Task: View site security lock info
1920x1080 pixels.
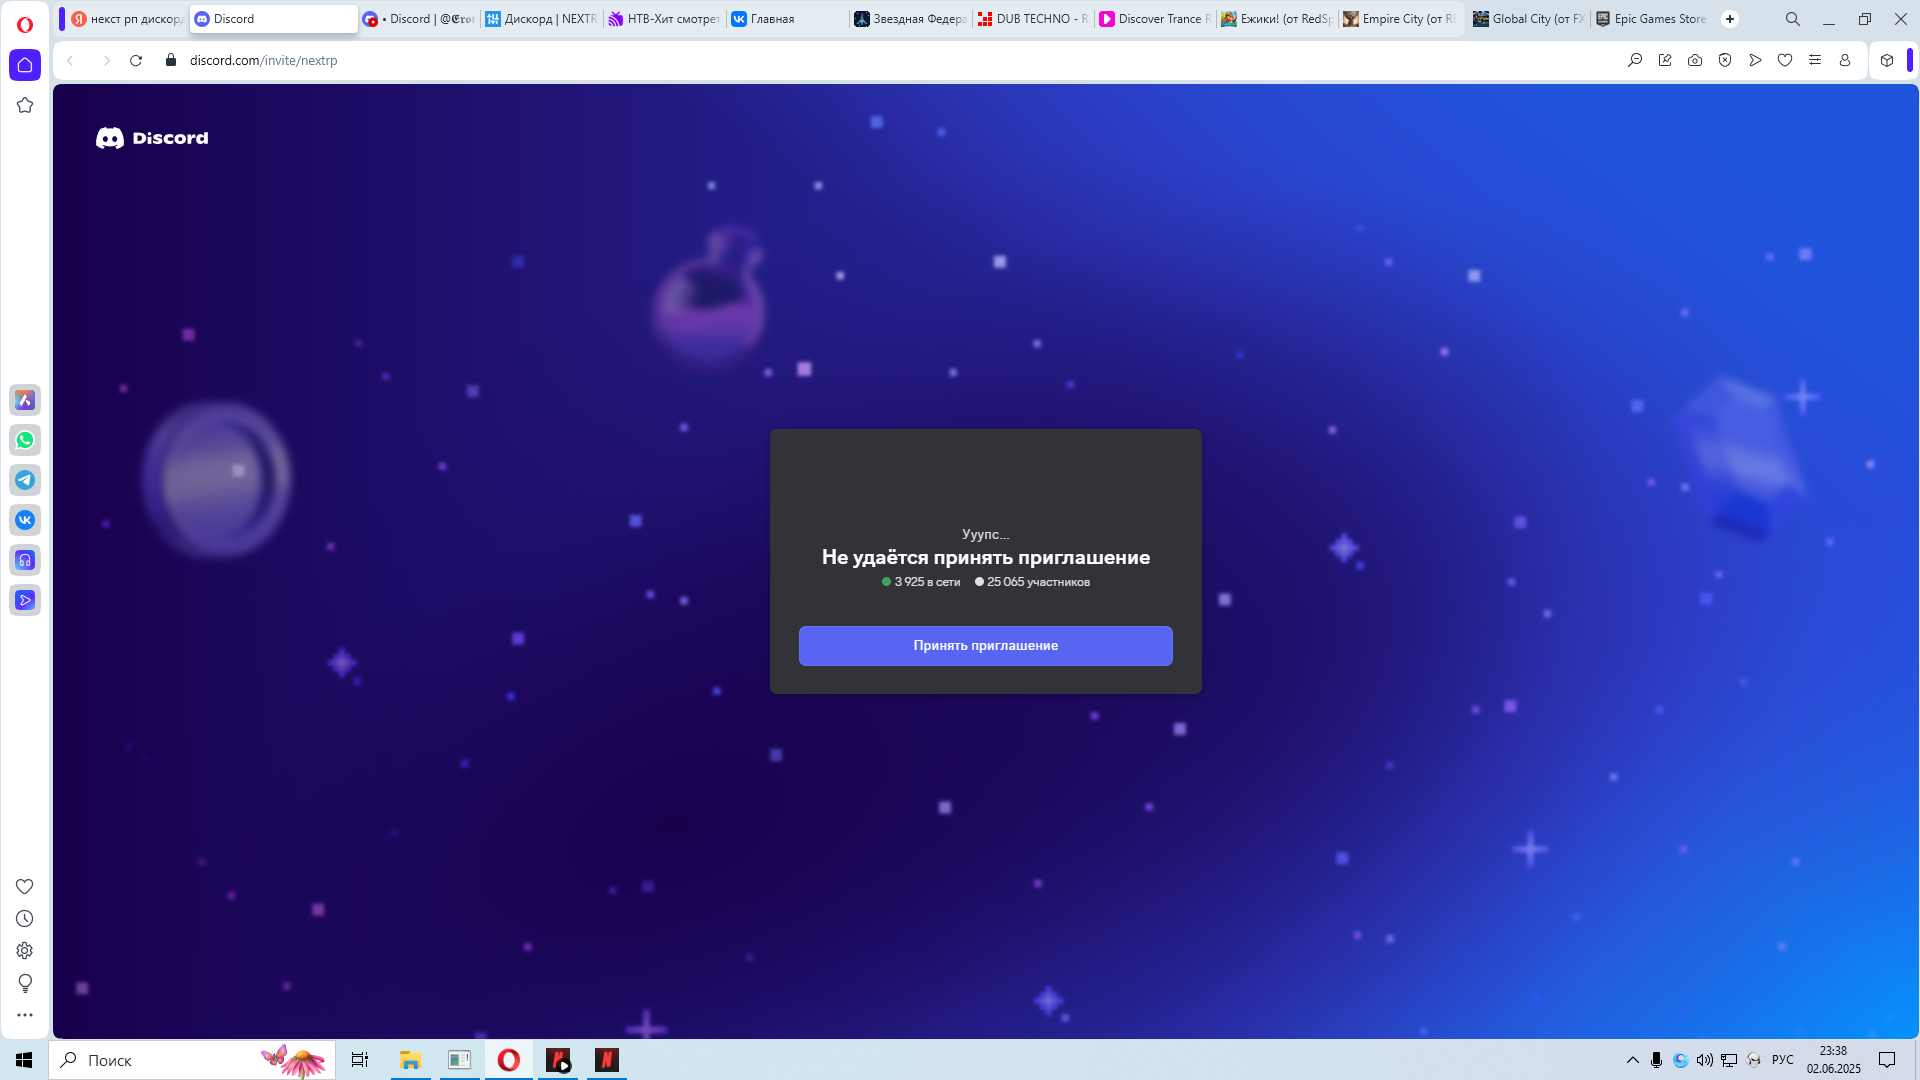Action: coord(171,60)
